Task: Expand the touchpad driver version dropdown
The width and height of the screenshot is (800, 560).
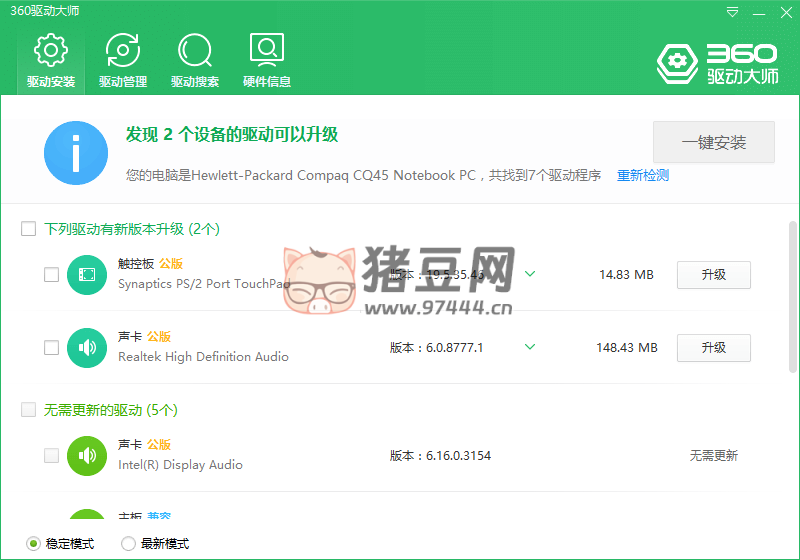Action: coord(530,274)
